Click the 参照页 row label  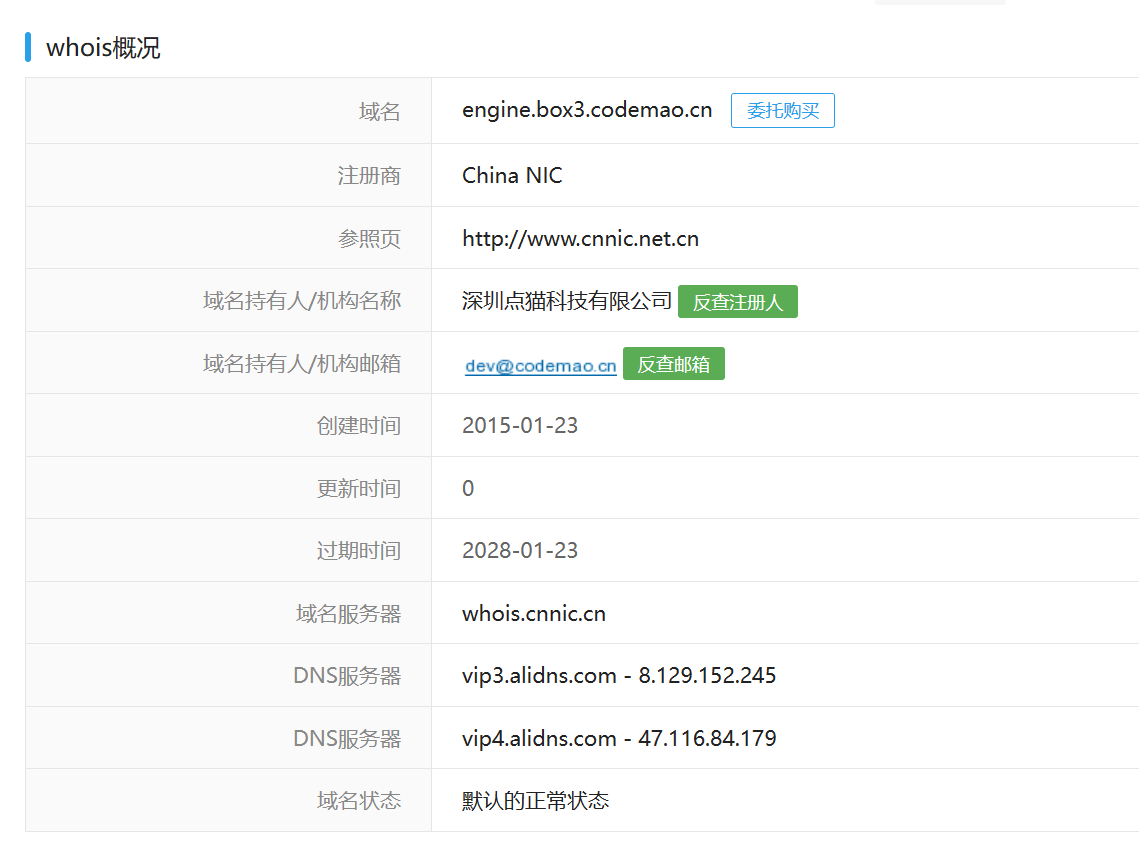369,239
